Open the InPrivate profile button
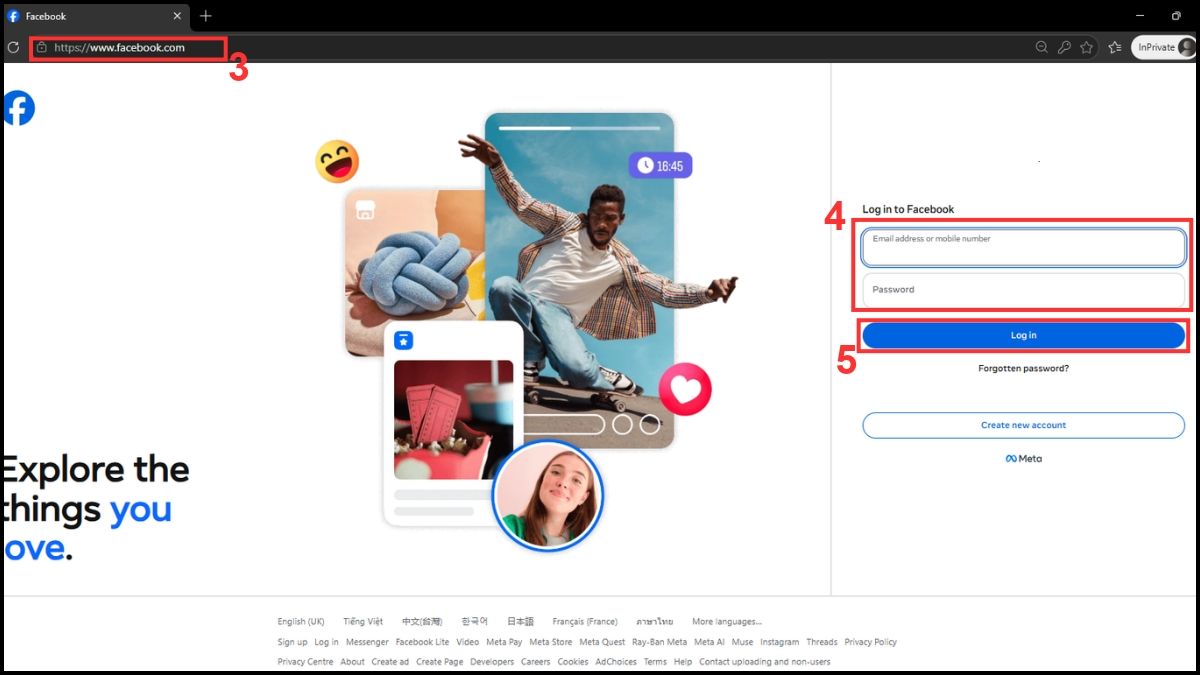Screen dimensions: 1200x675 pyautogui.click(x=1164, y=47)
